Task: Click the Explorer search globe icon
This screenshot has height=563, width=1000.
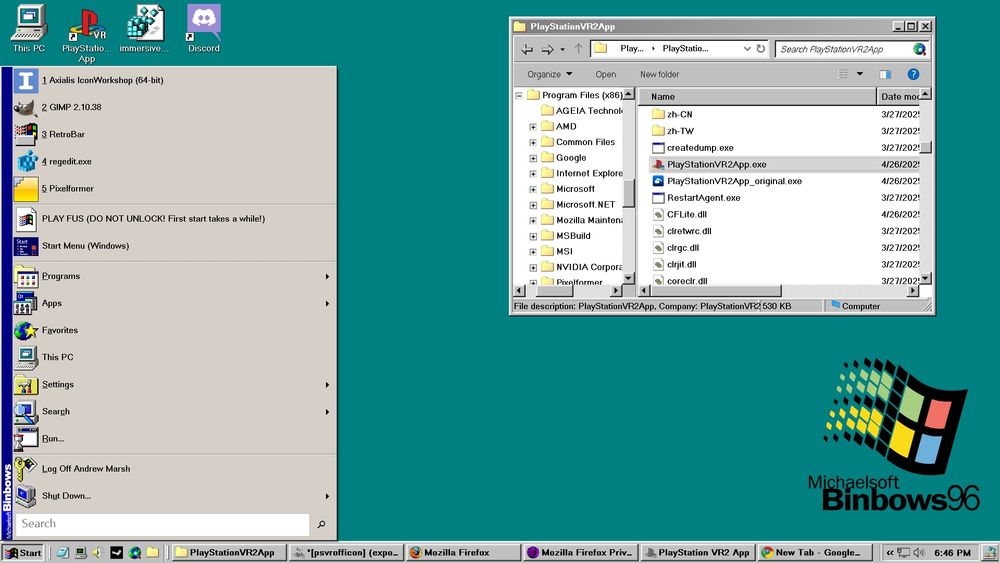Action: tap(919, 49)
